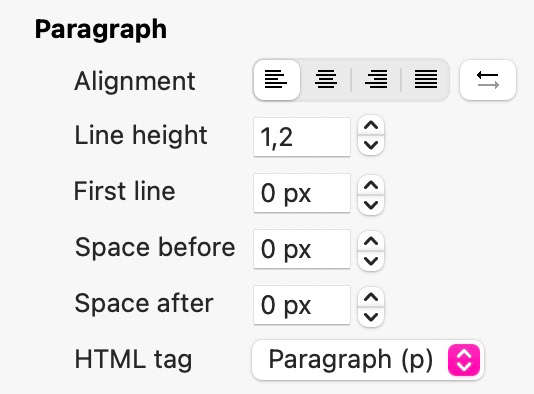Increase the First line indent

[x=371, y=186]
